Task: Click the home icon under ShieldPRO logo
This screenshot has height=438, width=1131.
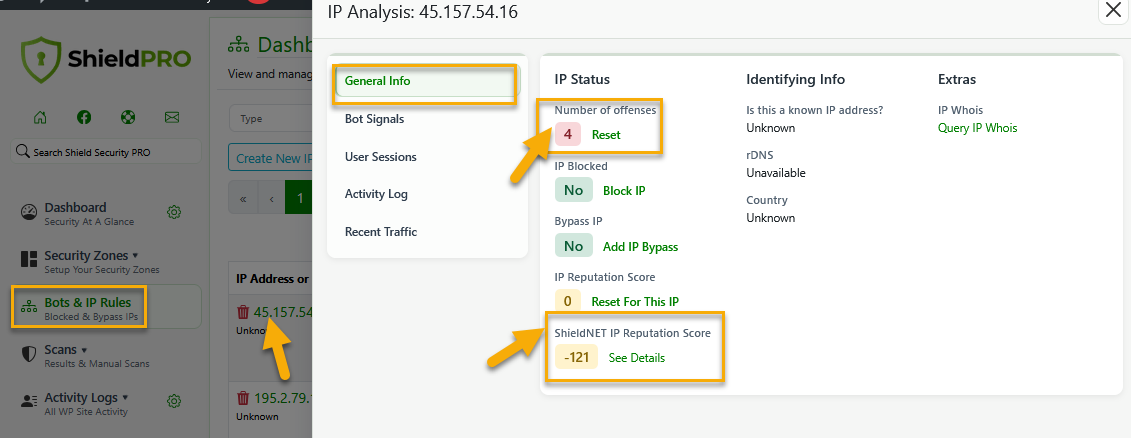Action: 40,117
